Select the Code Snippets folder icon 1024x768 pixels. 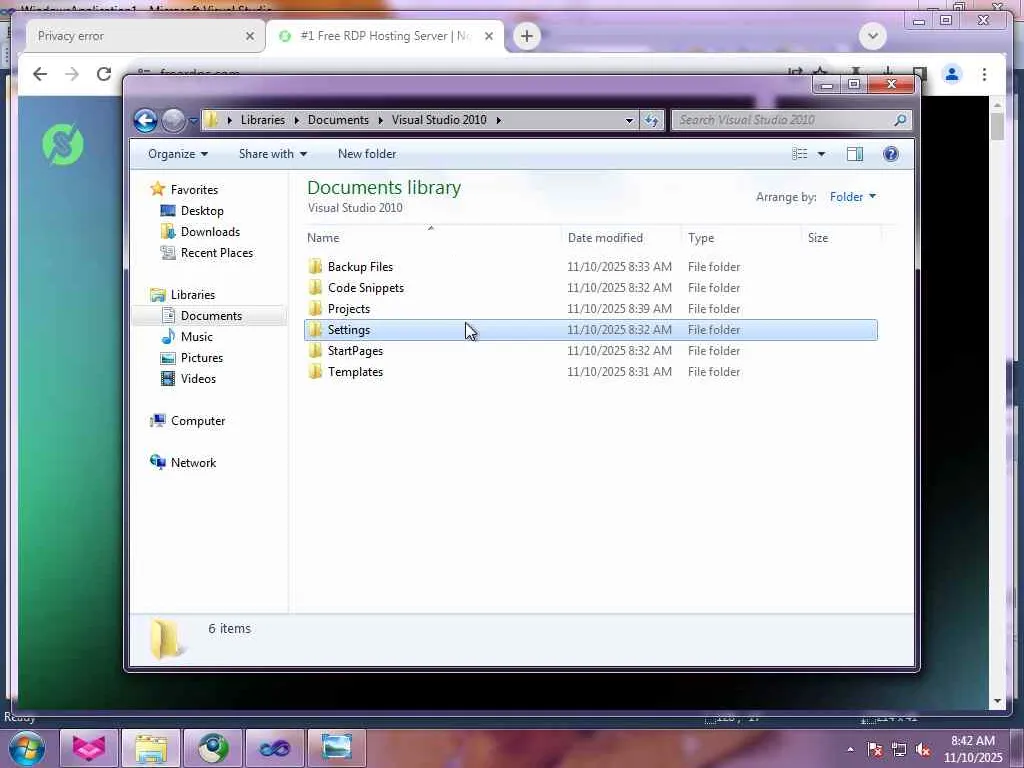(315, 287)
